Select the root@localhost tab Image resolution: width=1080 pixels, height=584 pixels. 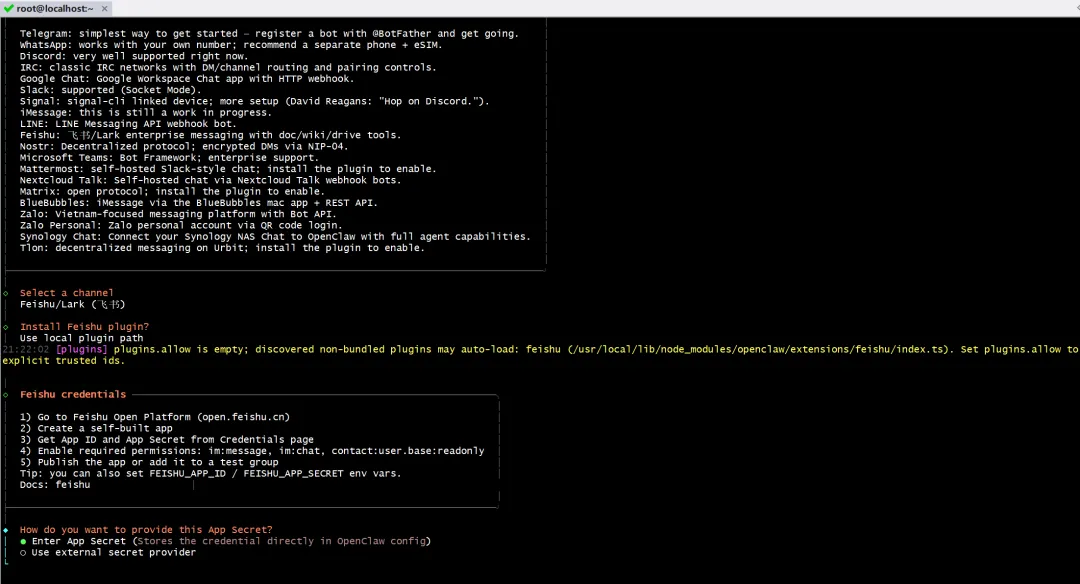tap(56, 8)
